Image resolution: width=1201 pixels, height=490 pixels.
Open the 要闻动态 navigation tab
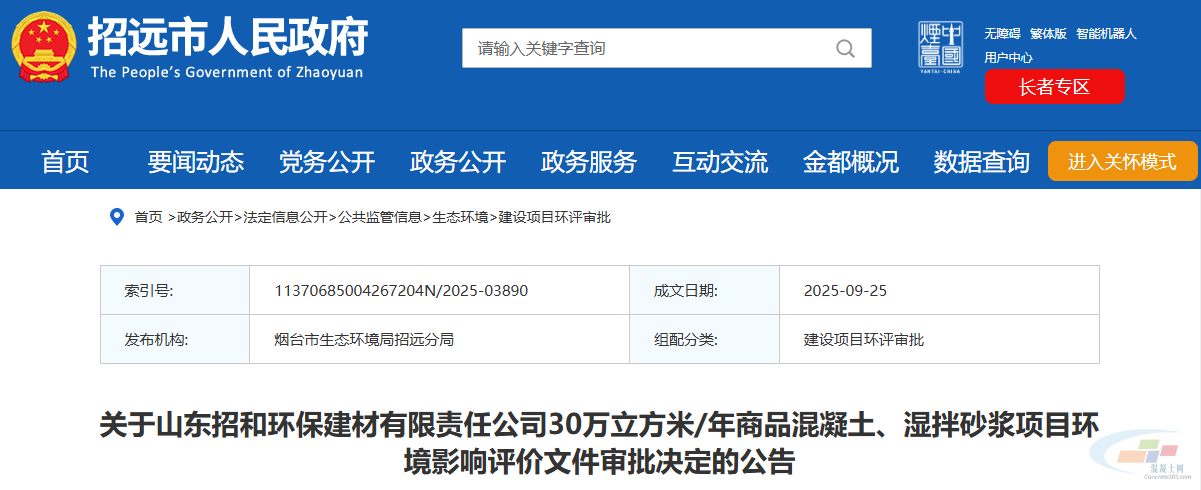pos(196,161)
